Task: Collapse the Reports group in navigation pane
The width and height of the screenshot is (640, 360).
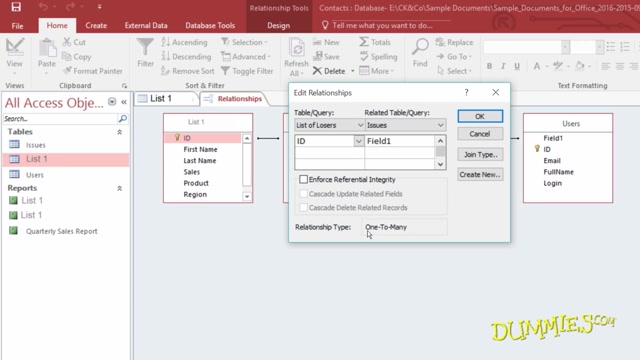Action: tap(120, 188)
